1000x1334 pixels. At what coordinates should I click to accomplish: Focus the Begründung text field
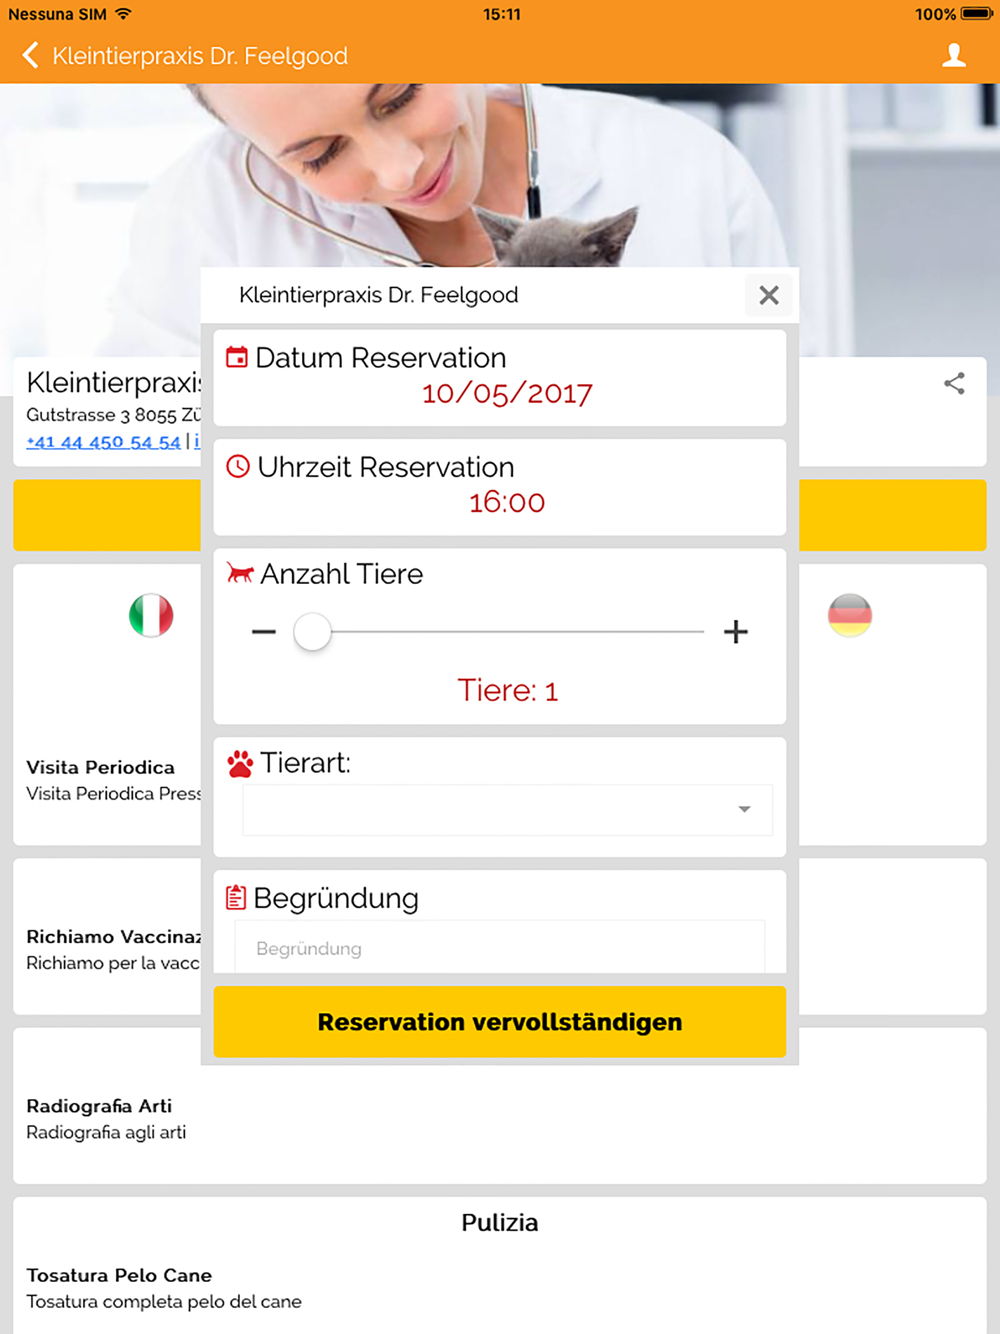500,947
